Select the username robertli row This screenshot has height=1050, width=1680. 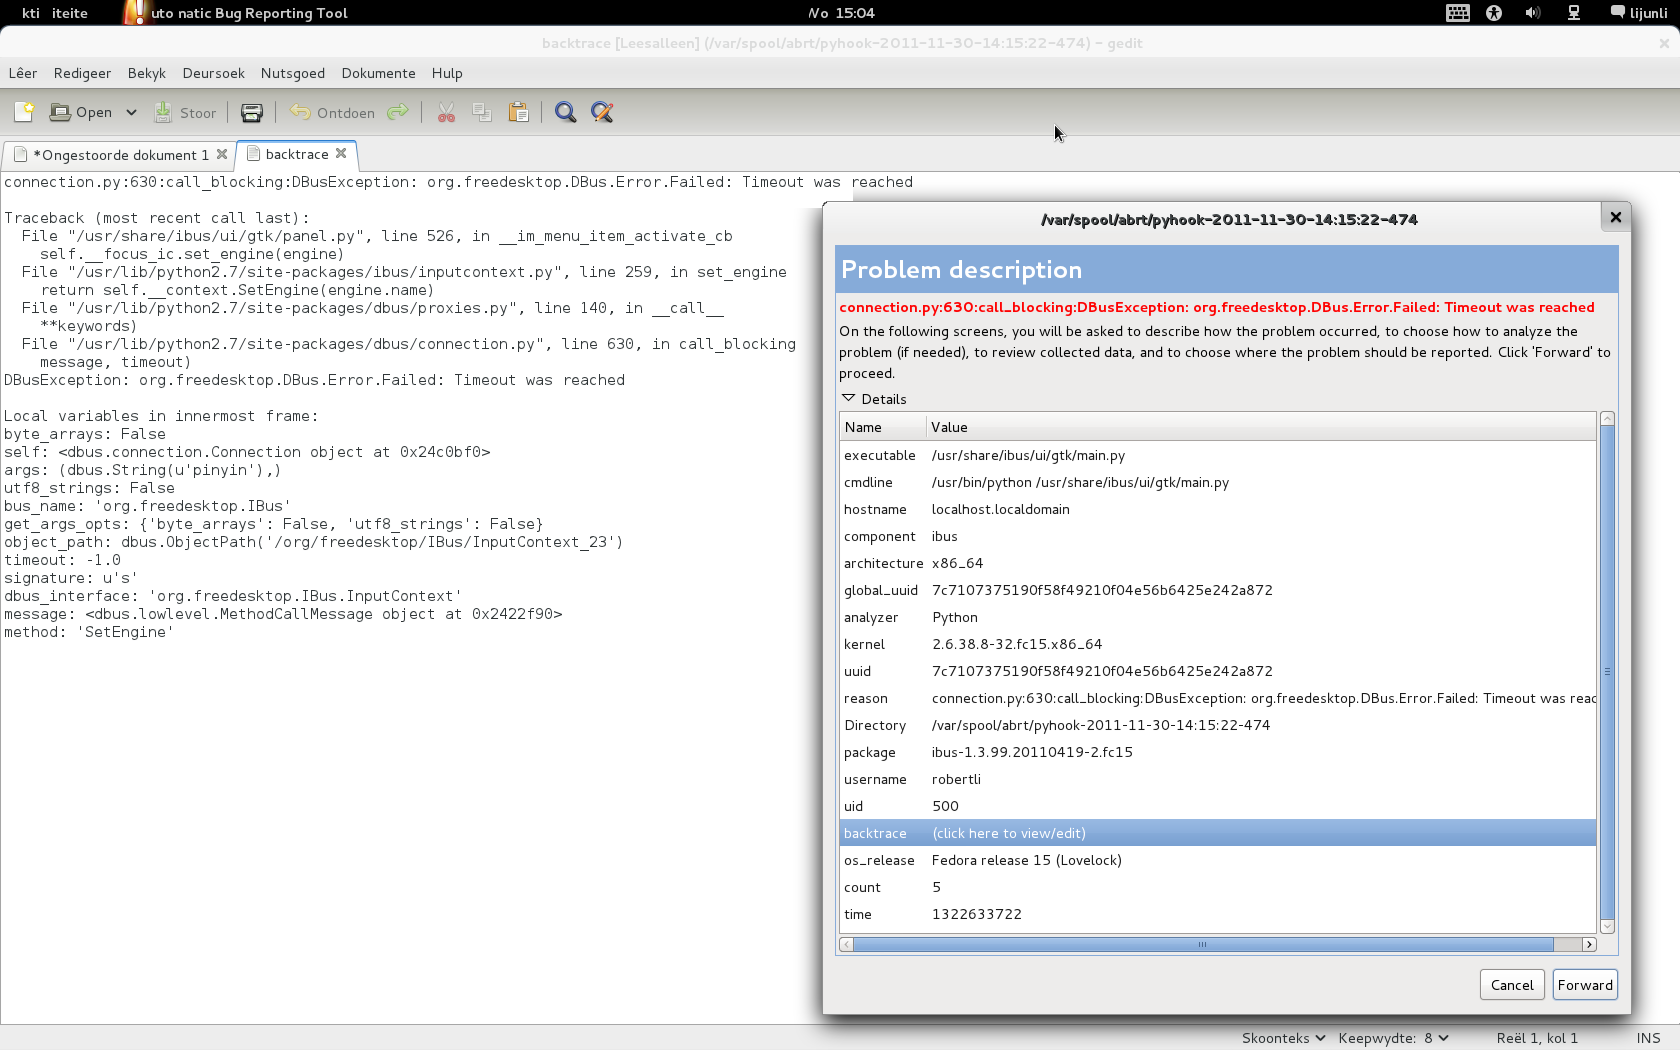[1217, 779]
